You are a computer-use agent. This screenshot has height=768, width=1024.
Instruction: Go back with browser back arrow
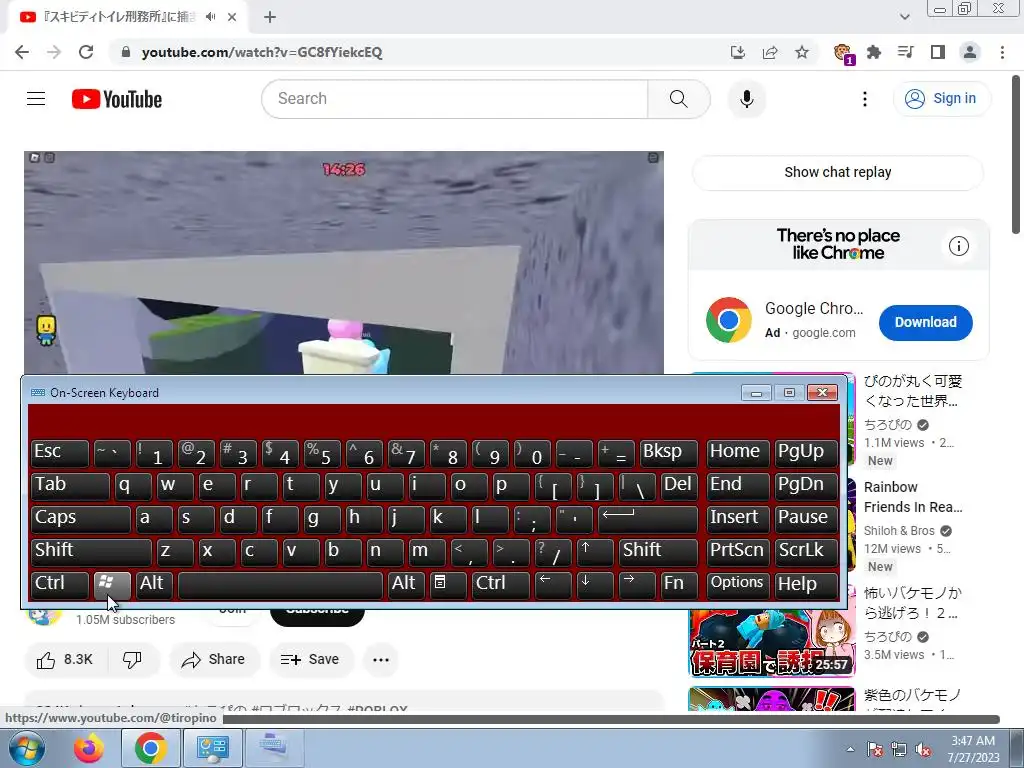click(22, 52)
